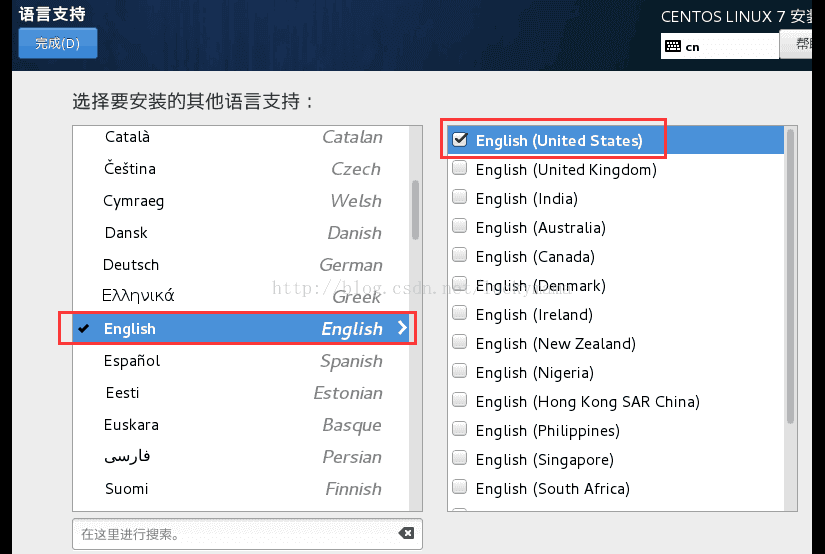Click the language list scrollbar thumb

416,210
